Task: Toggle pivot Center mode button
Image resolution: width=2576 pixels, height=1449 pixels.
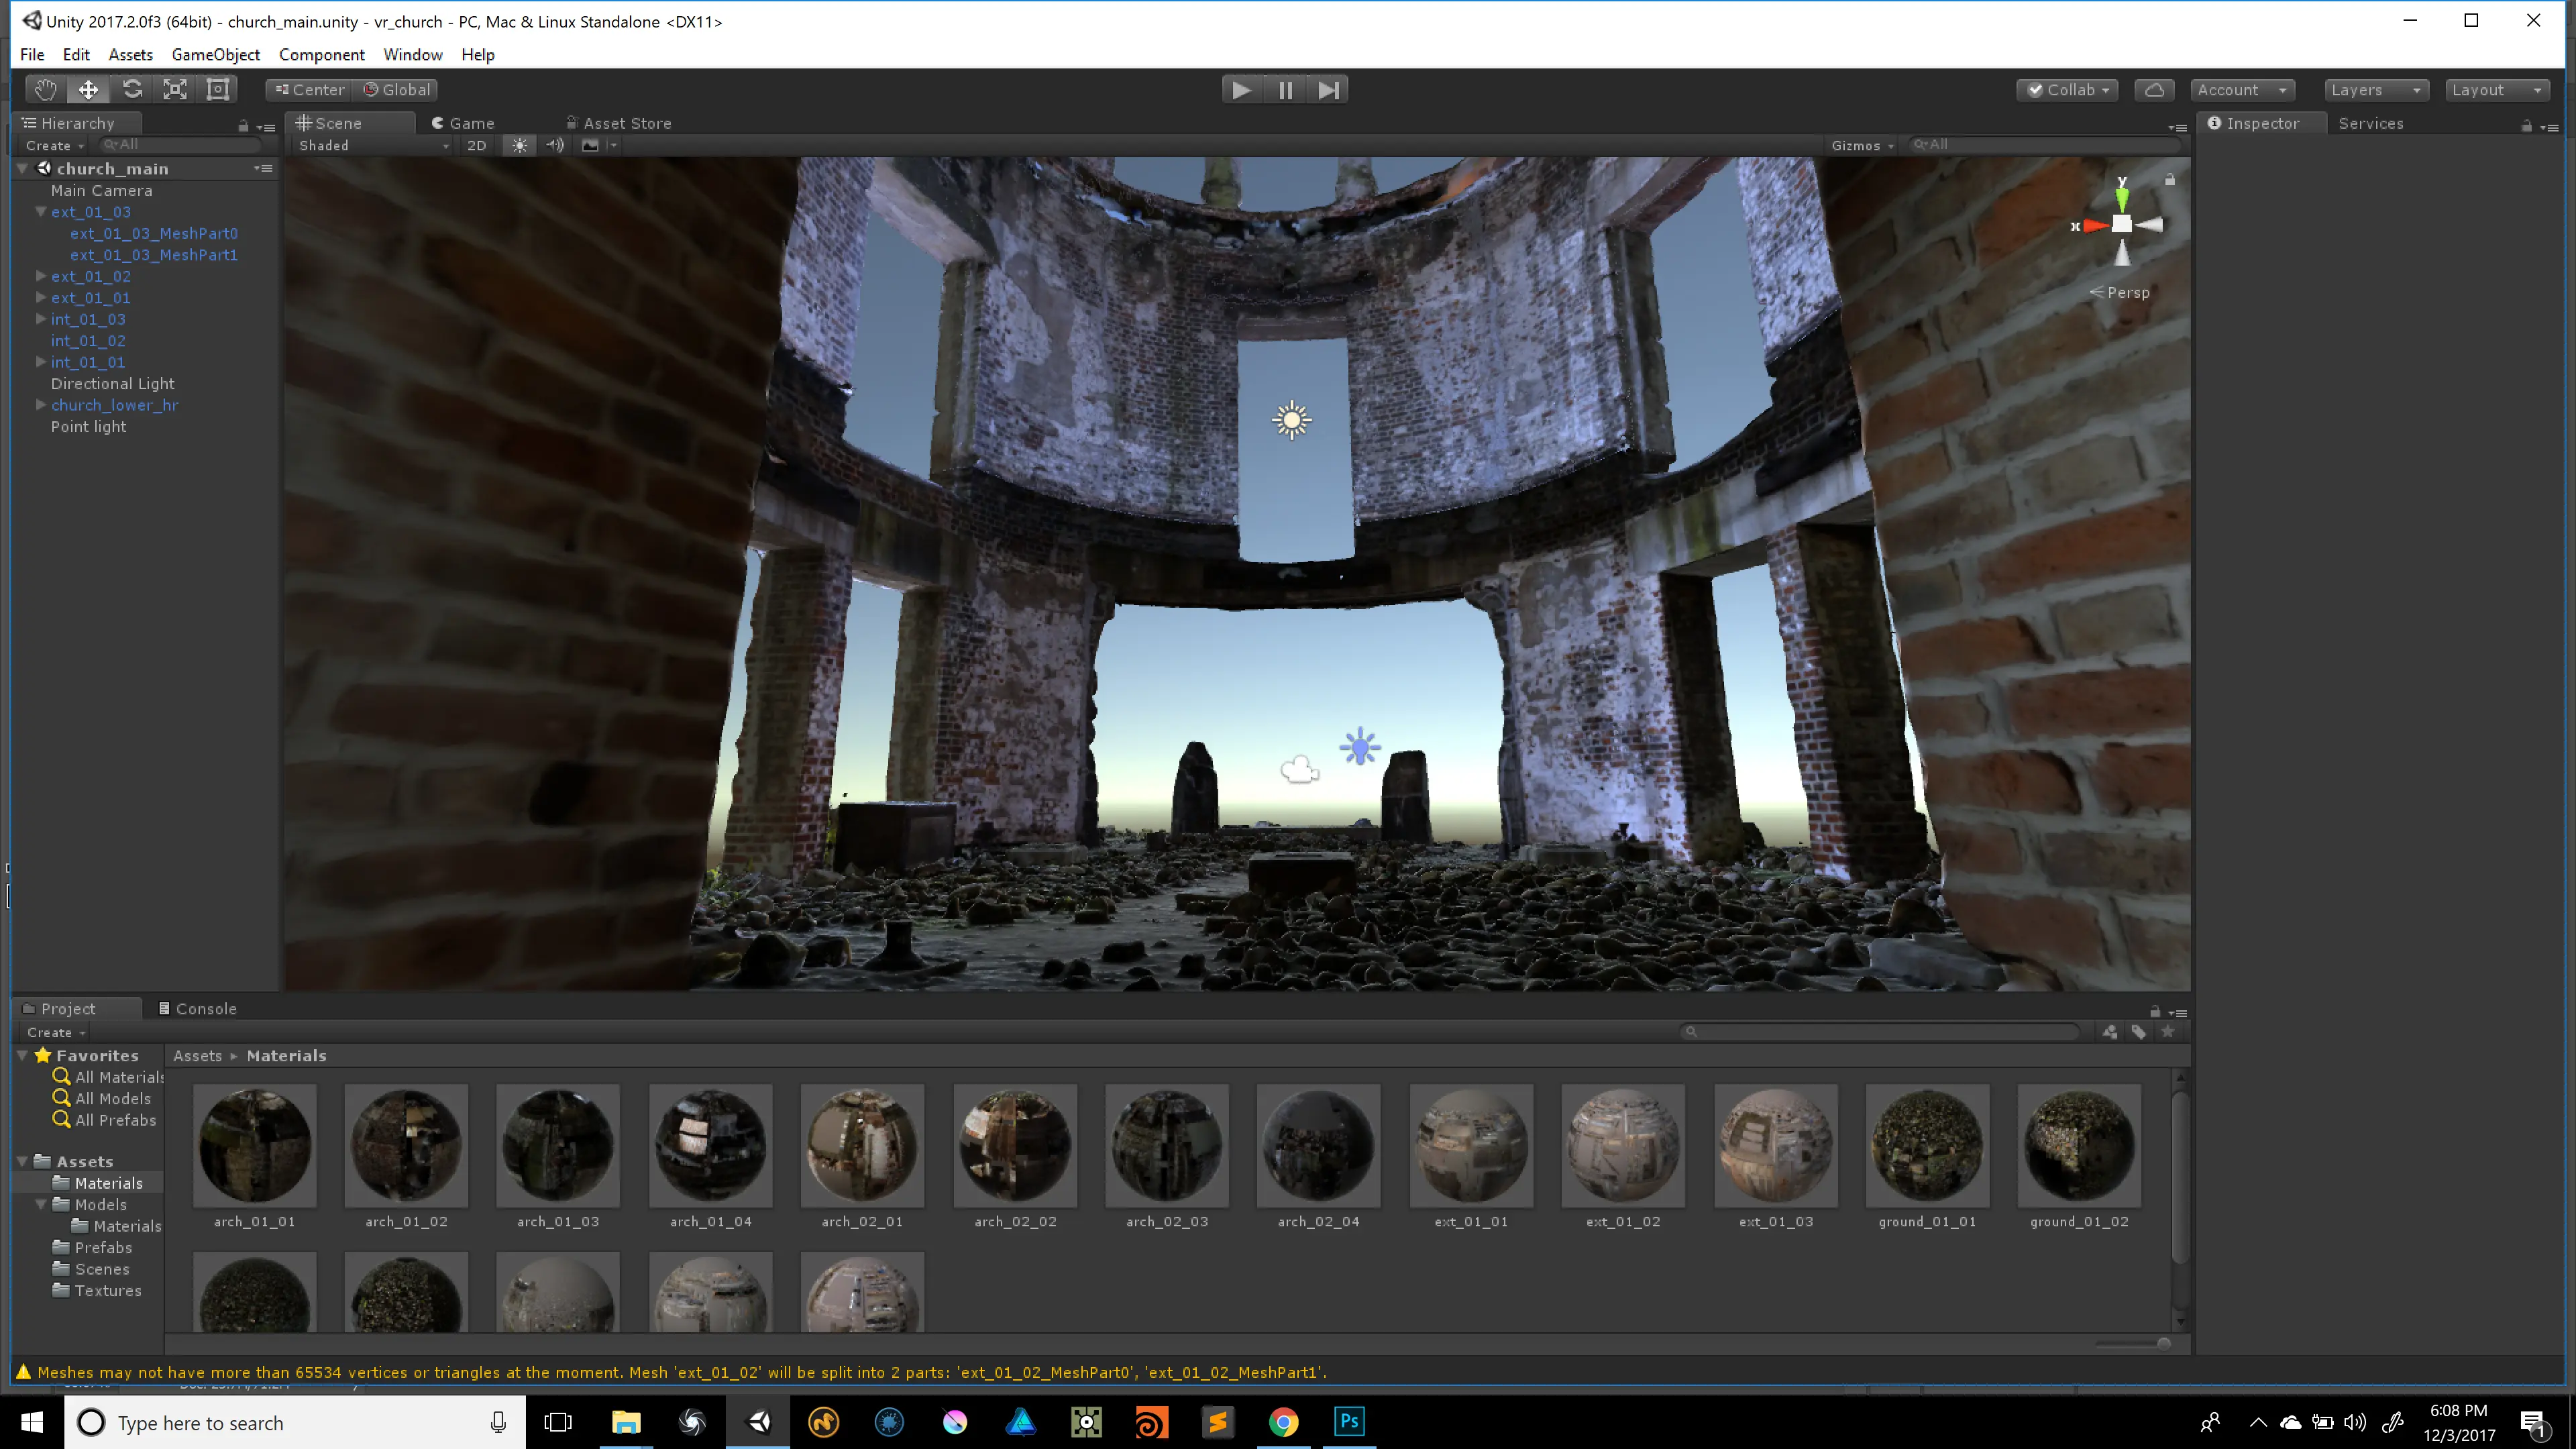Action: coord(310,90)
